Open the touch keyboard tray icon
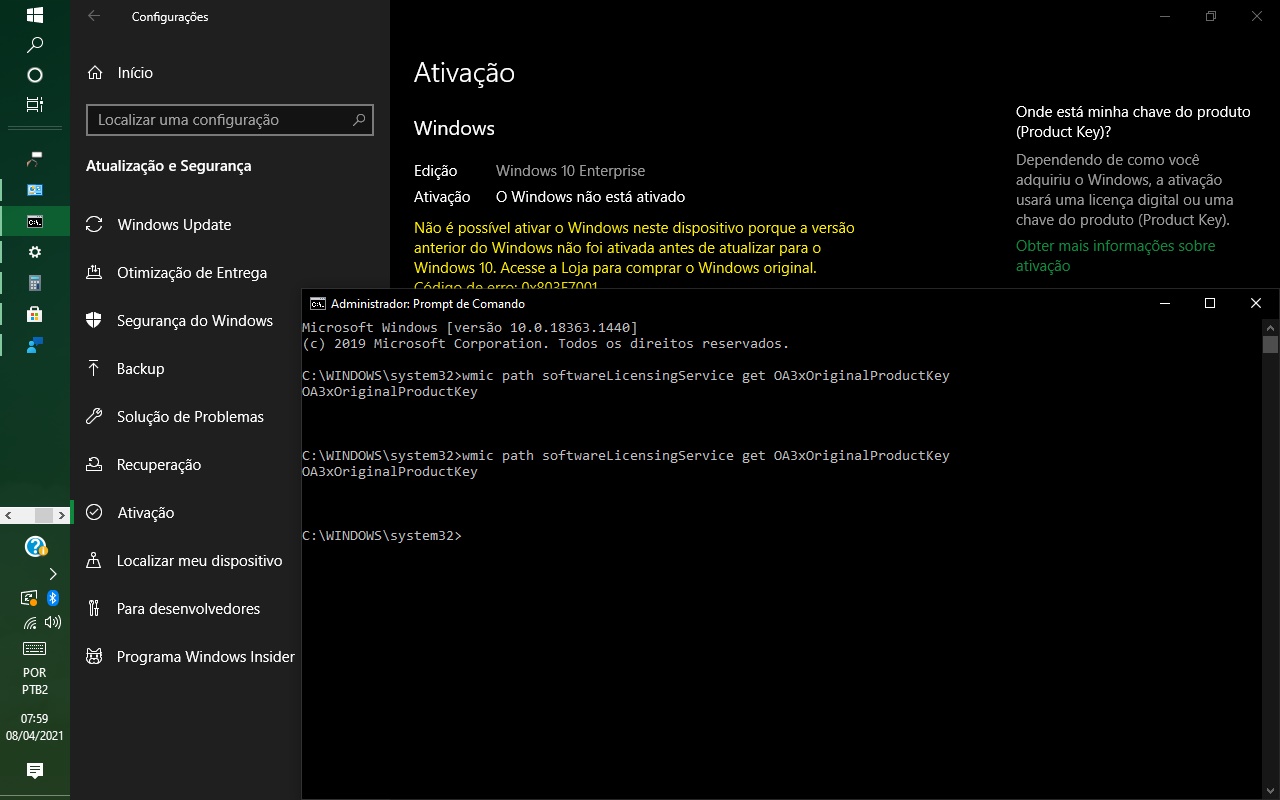This screenshot has height=800, width=1280. [35, 648]
